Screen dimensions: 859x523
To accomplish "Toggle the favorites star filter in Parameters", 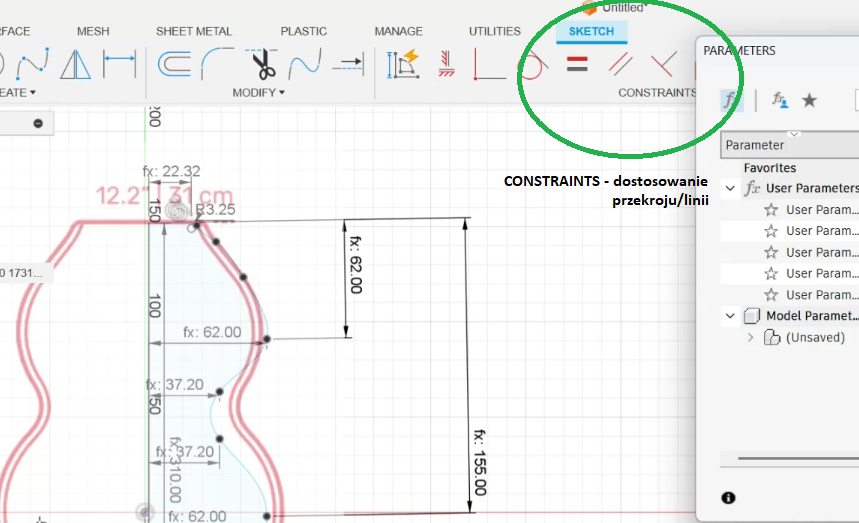I will (810, 100).
